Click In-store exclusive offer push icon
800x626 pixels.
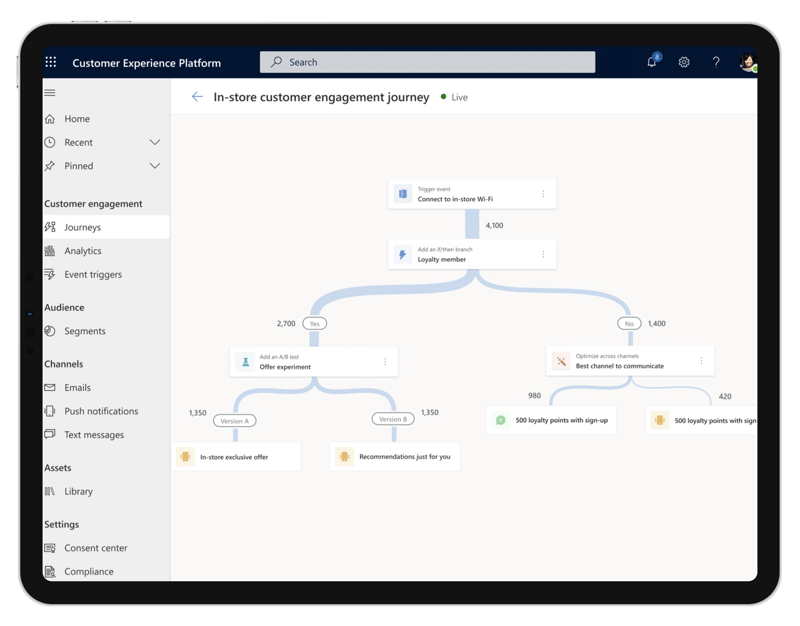pyautogui.click(x=185, y=457)
